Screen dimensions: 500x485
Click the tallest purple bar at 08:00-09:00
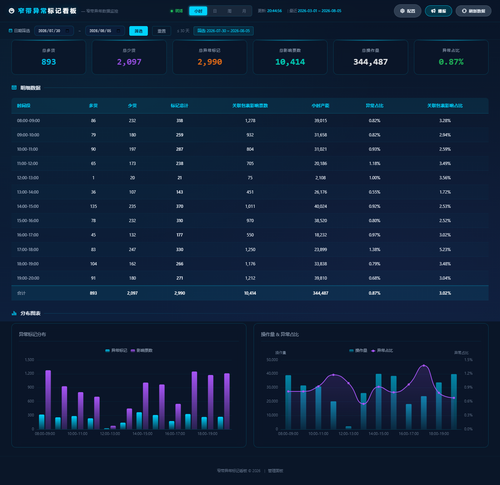coord(48,400)
